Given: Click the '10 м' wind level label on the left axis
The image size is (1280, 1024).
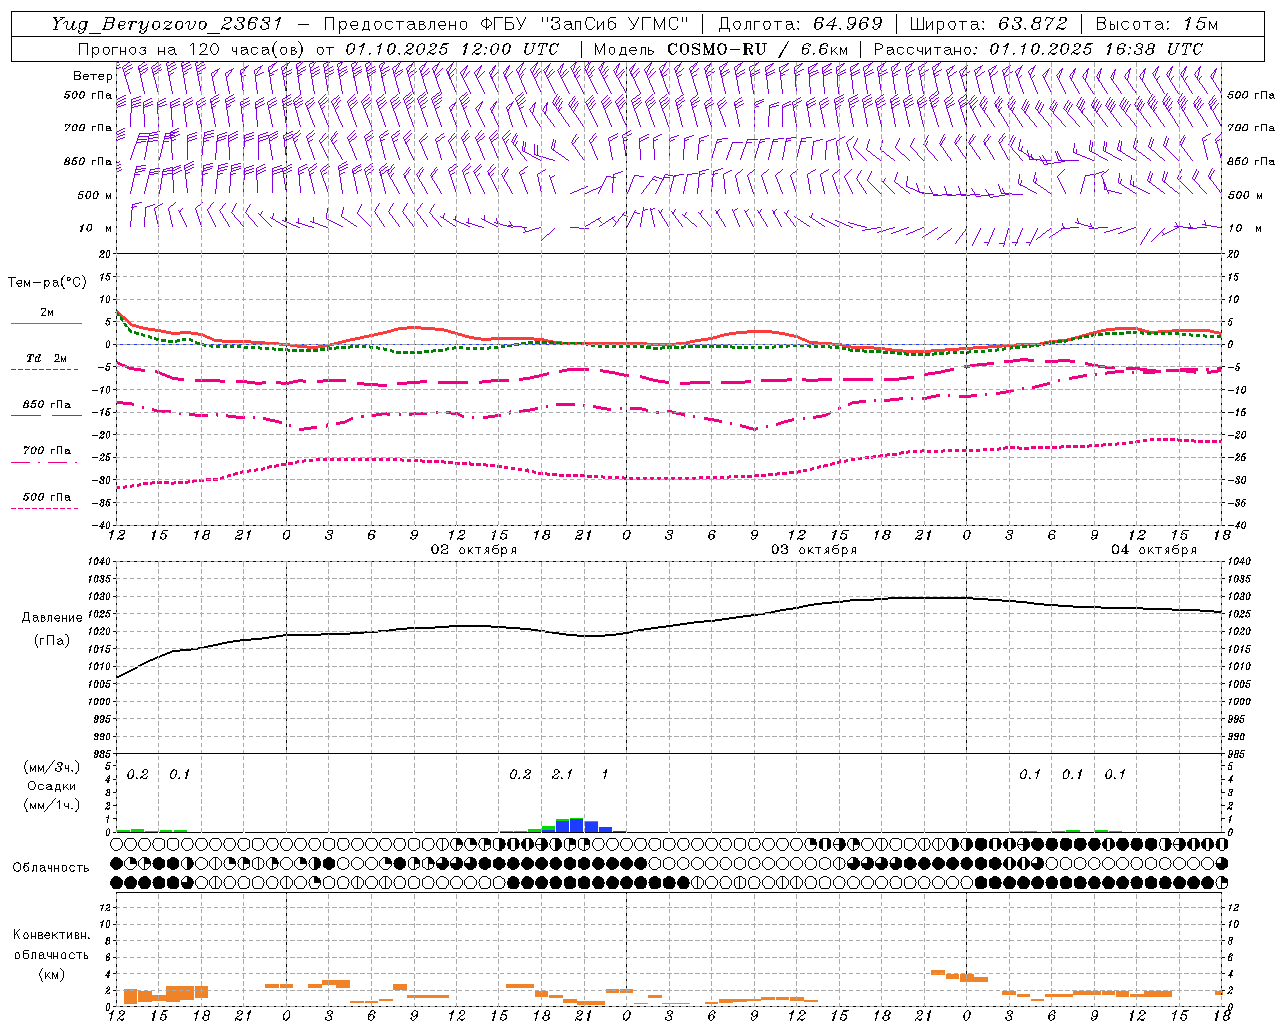Looking at the screenshot, I should (x=96, y=228).
